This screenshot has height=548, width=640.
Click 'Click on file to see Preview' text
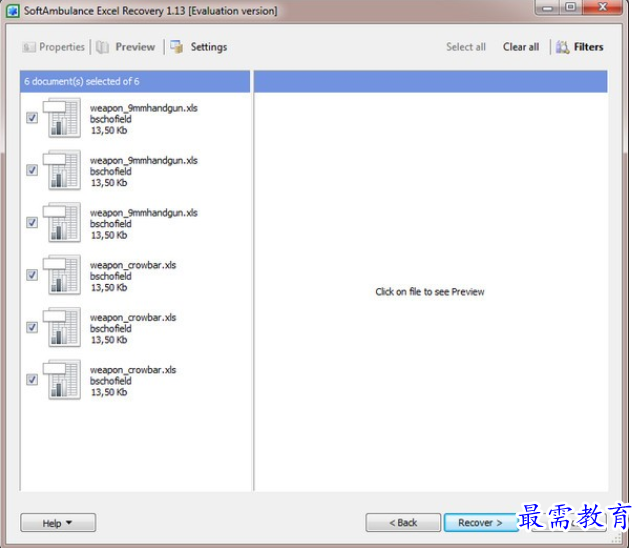tap(430, 292)
